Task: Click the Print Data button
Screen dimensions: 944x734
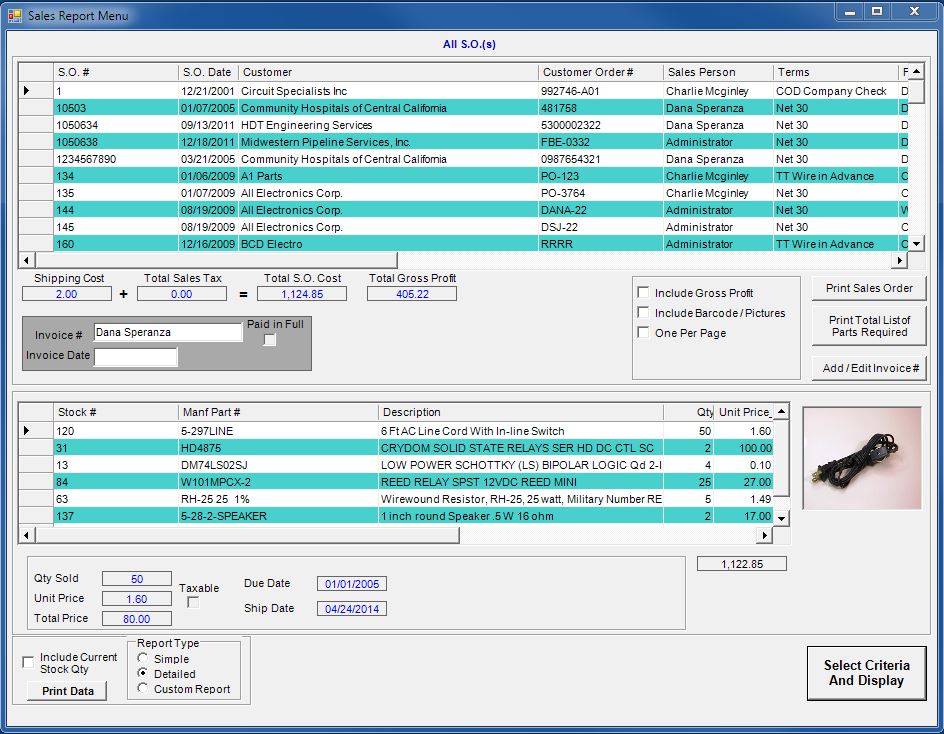Action: 67,691
